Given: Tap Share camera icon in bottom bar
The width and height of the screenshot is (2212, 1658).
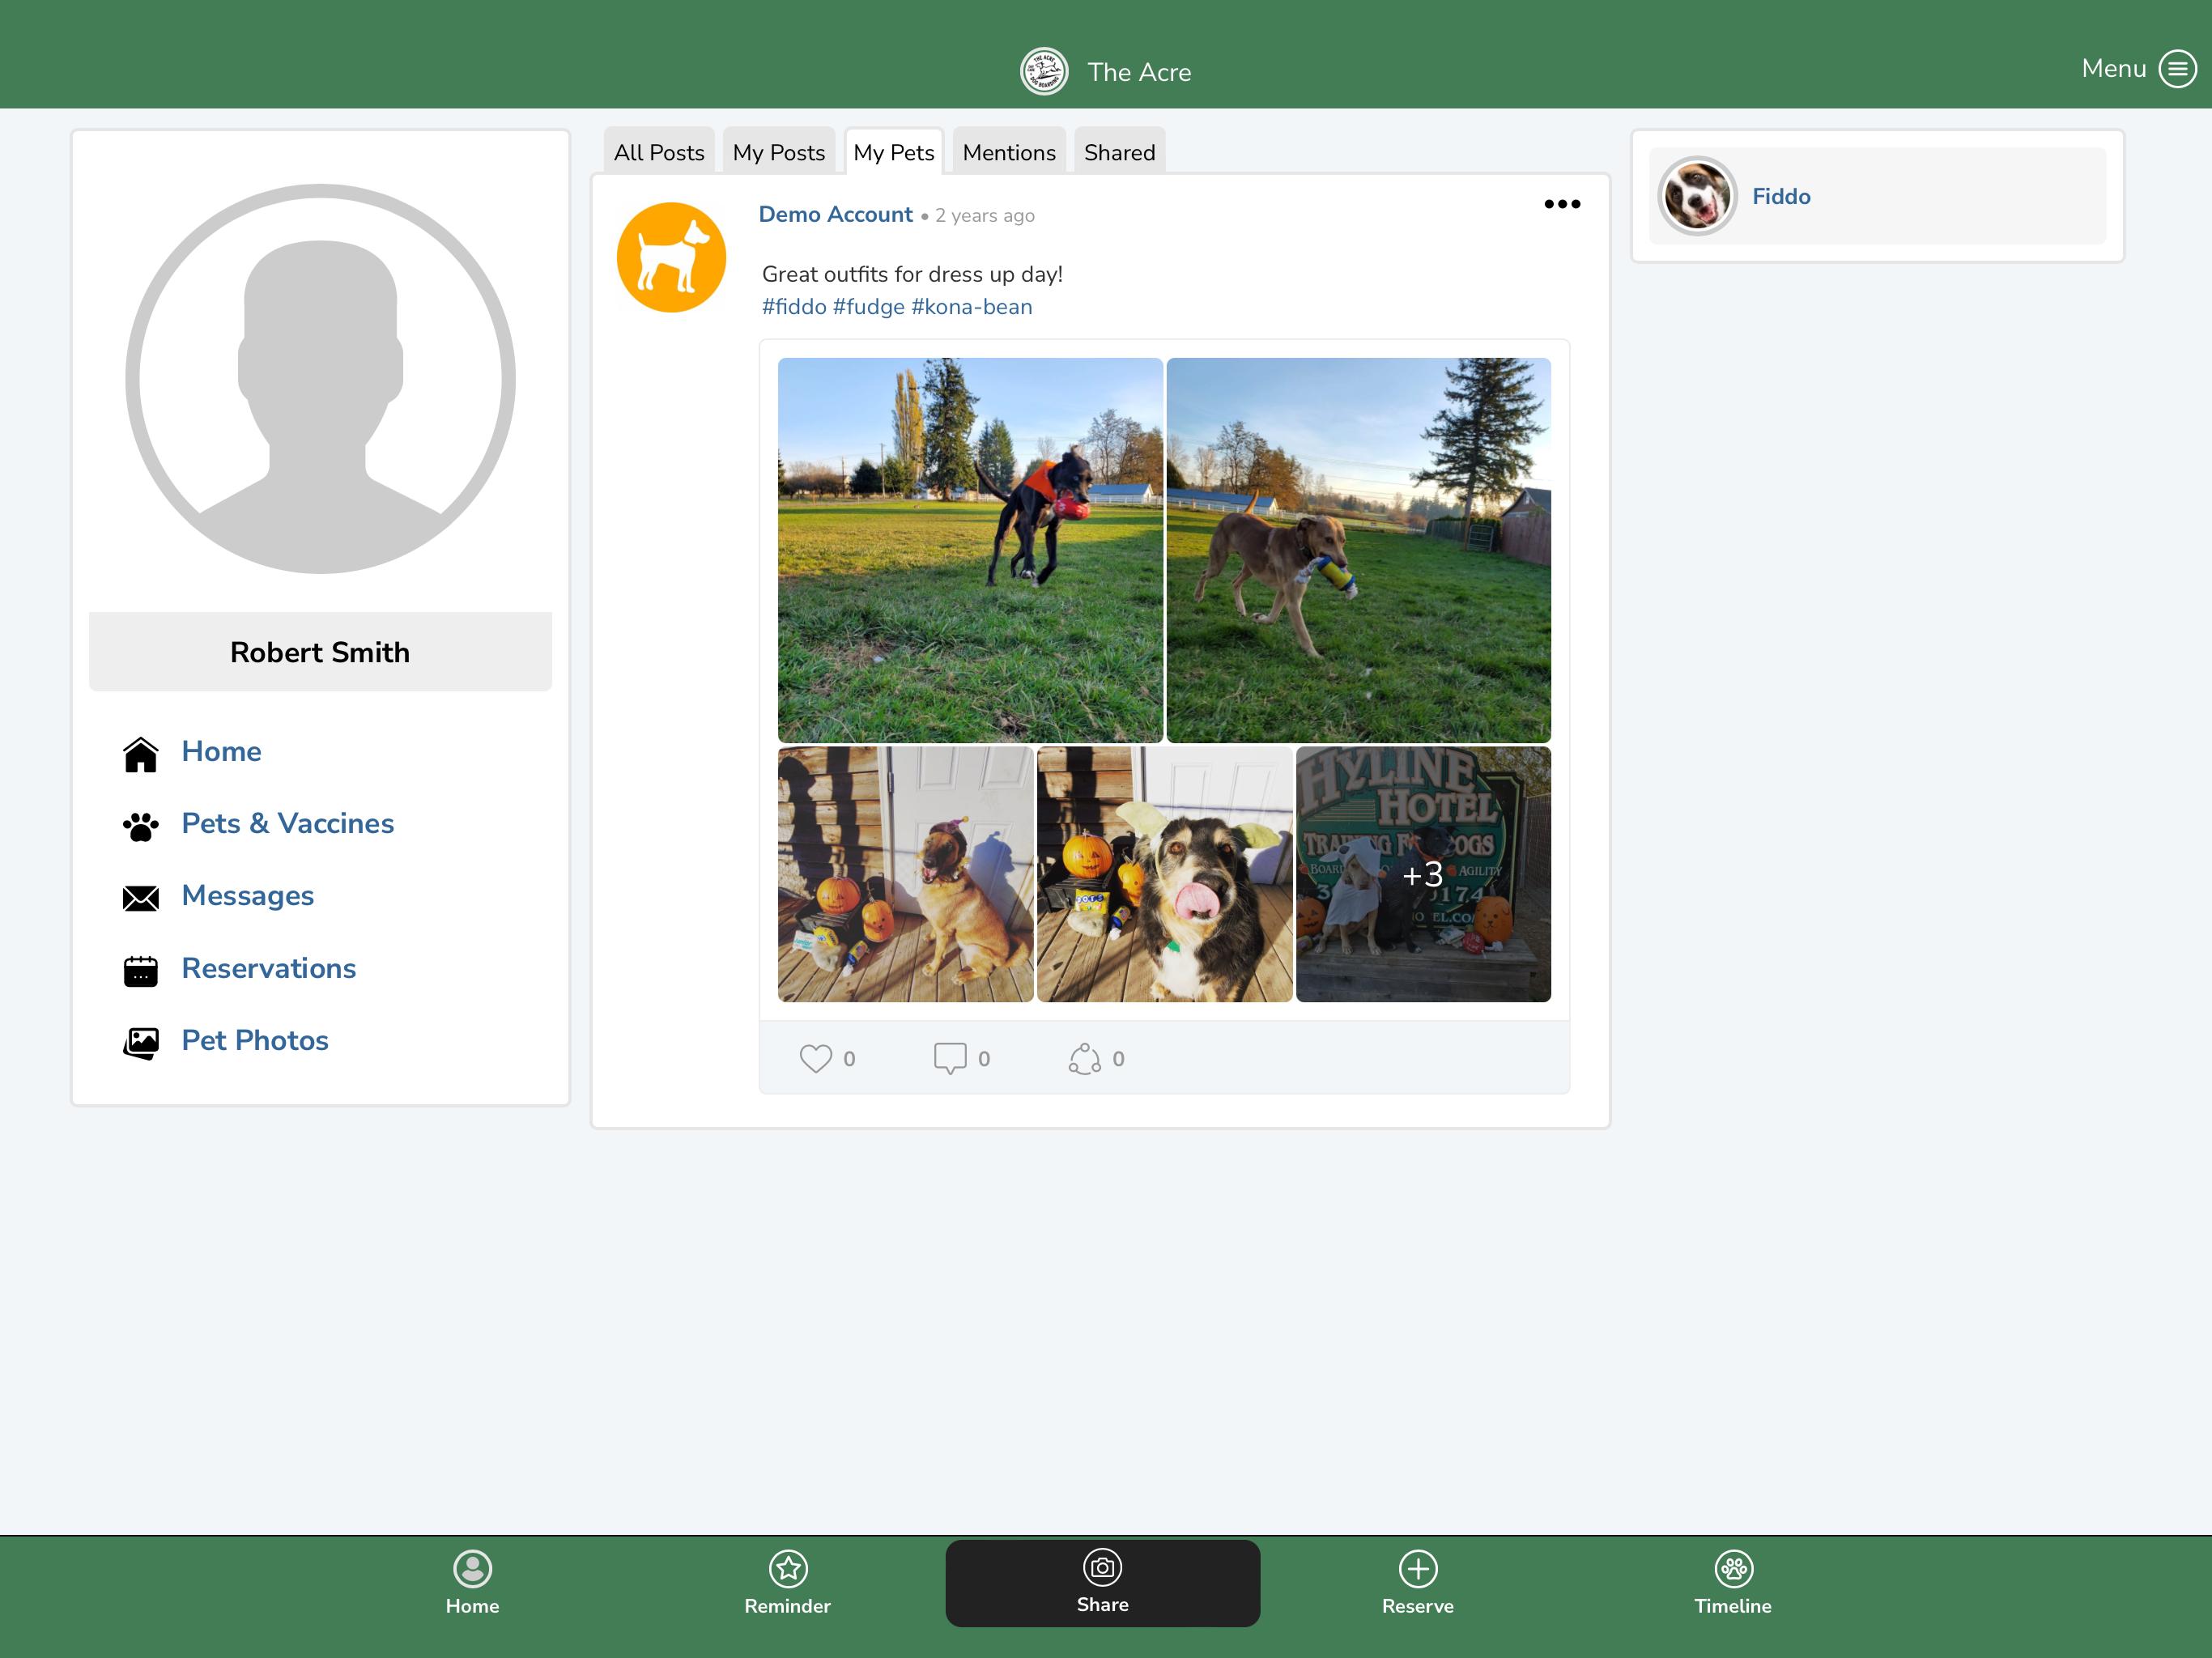Looking at the screenshot, I should click(x=1103, y=1567).
